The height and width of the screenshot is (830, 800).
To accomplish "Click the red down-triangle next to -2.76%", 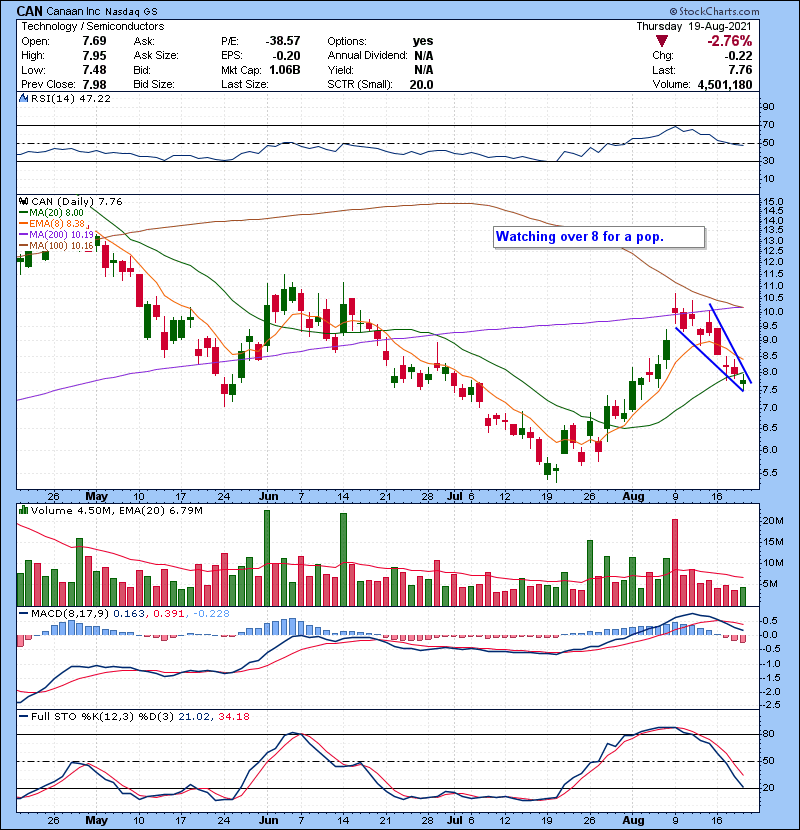I will pyautogui.click(x=661, y=41).
